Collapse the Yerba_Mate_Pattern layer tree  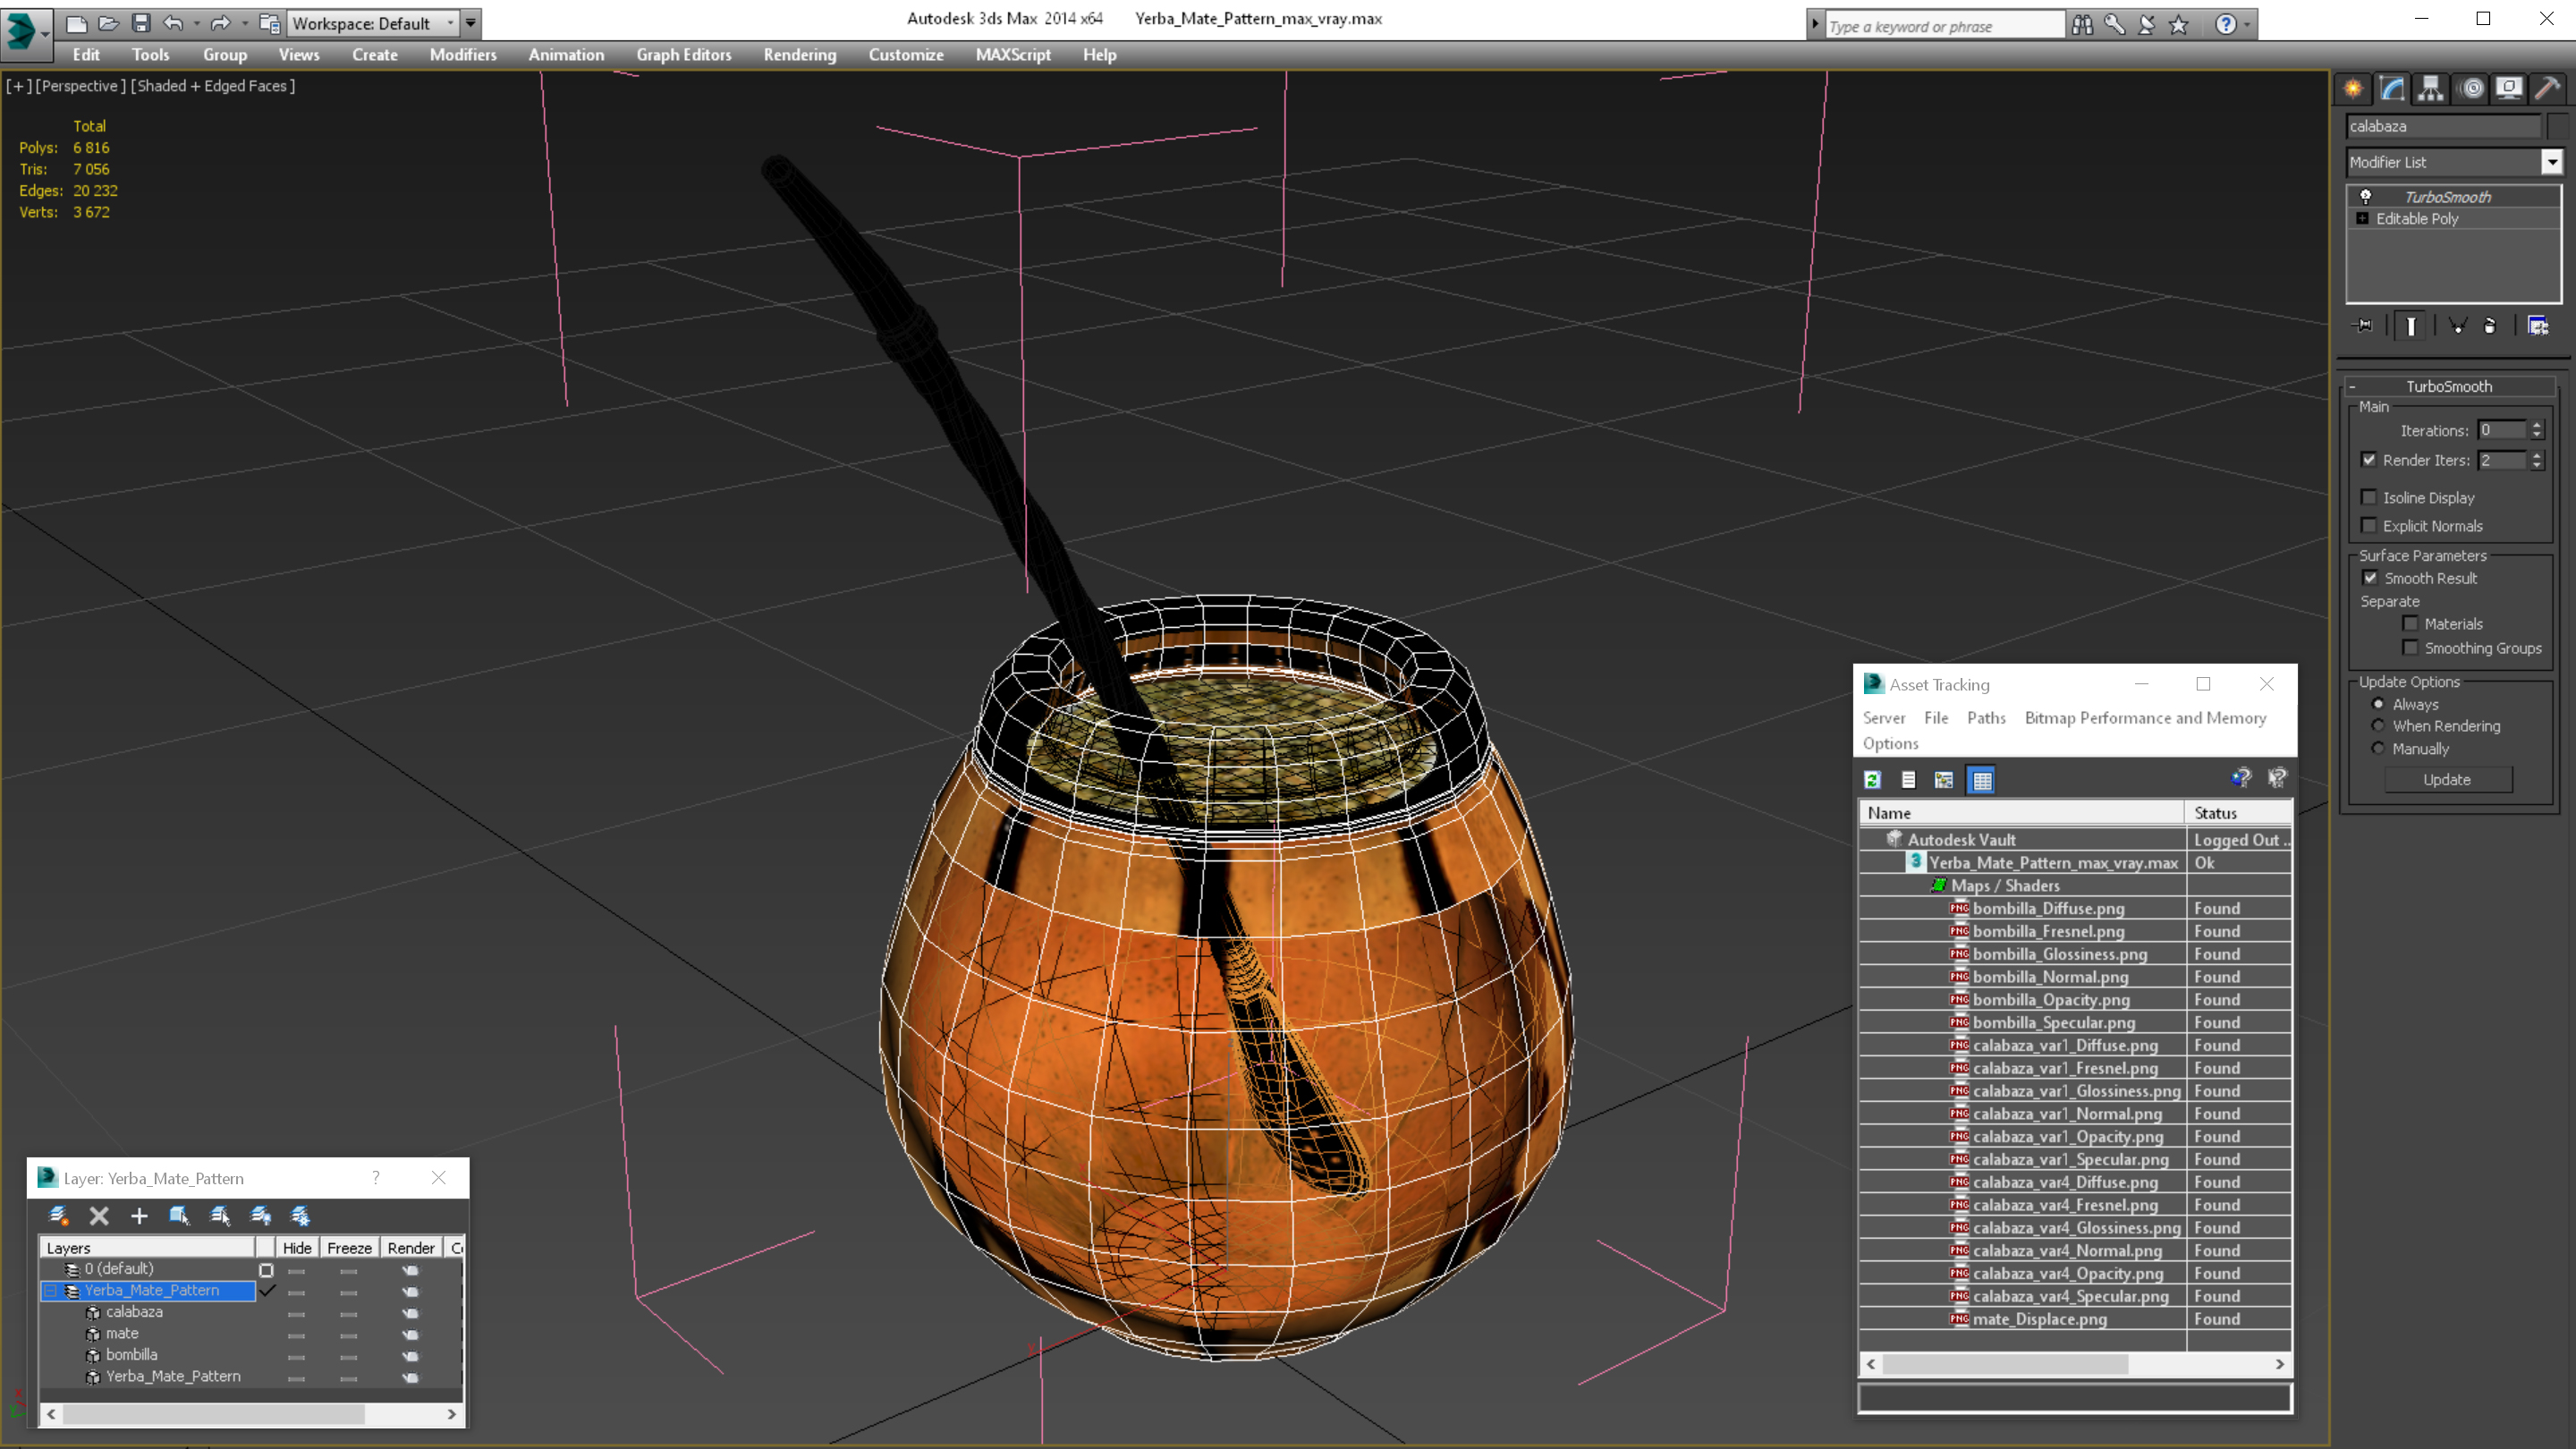50,1291
